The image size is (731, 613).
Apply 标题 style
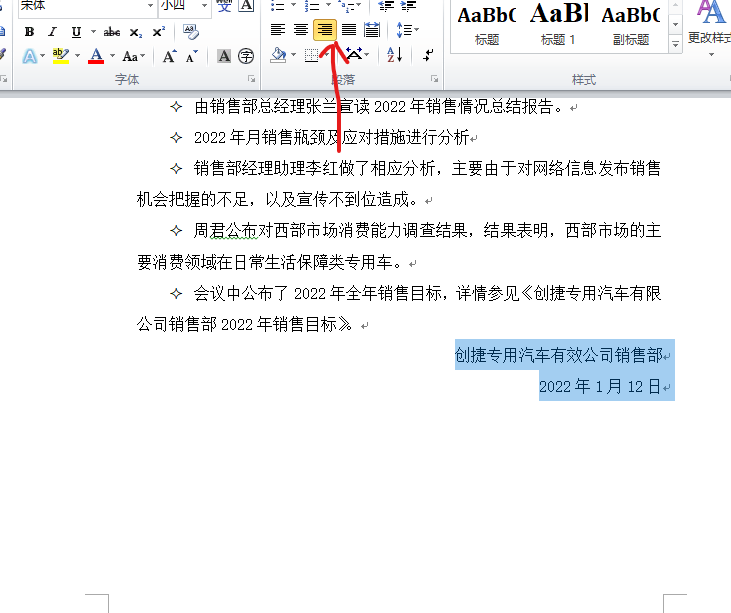click(x=487, y=25)
